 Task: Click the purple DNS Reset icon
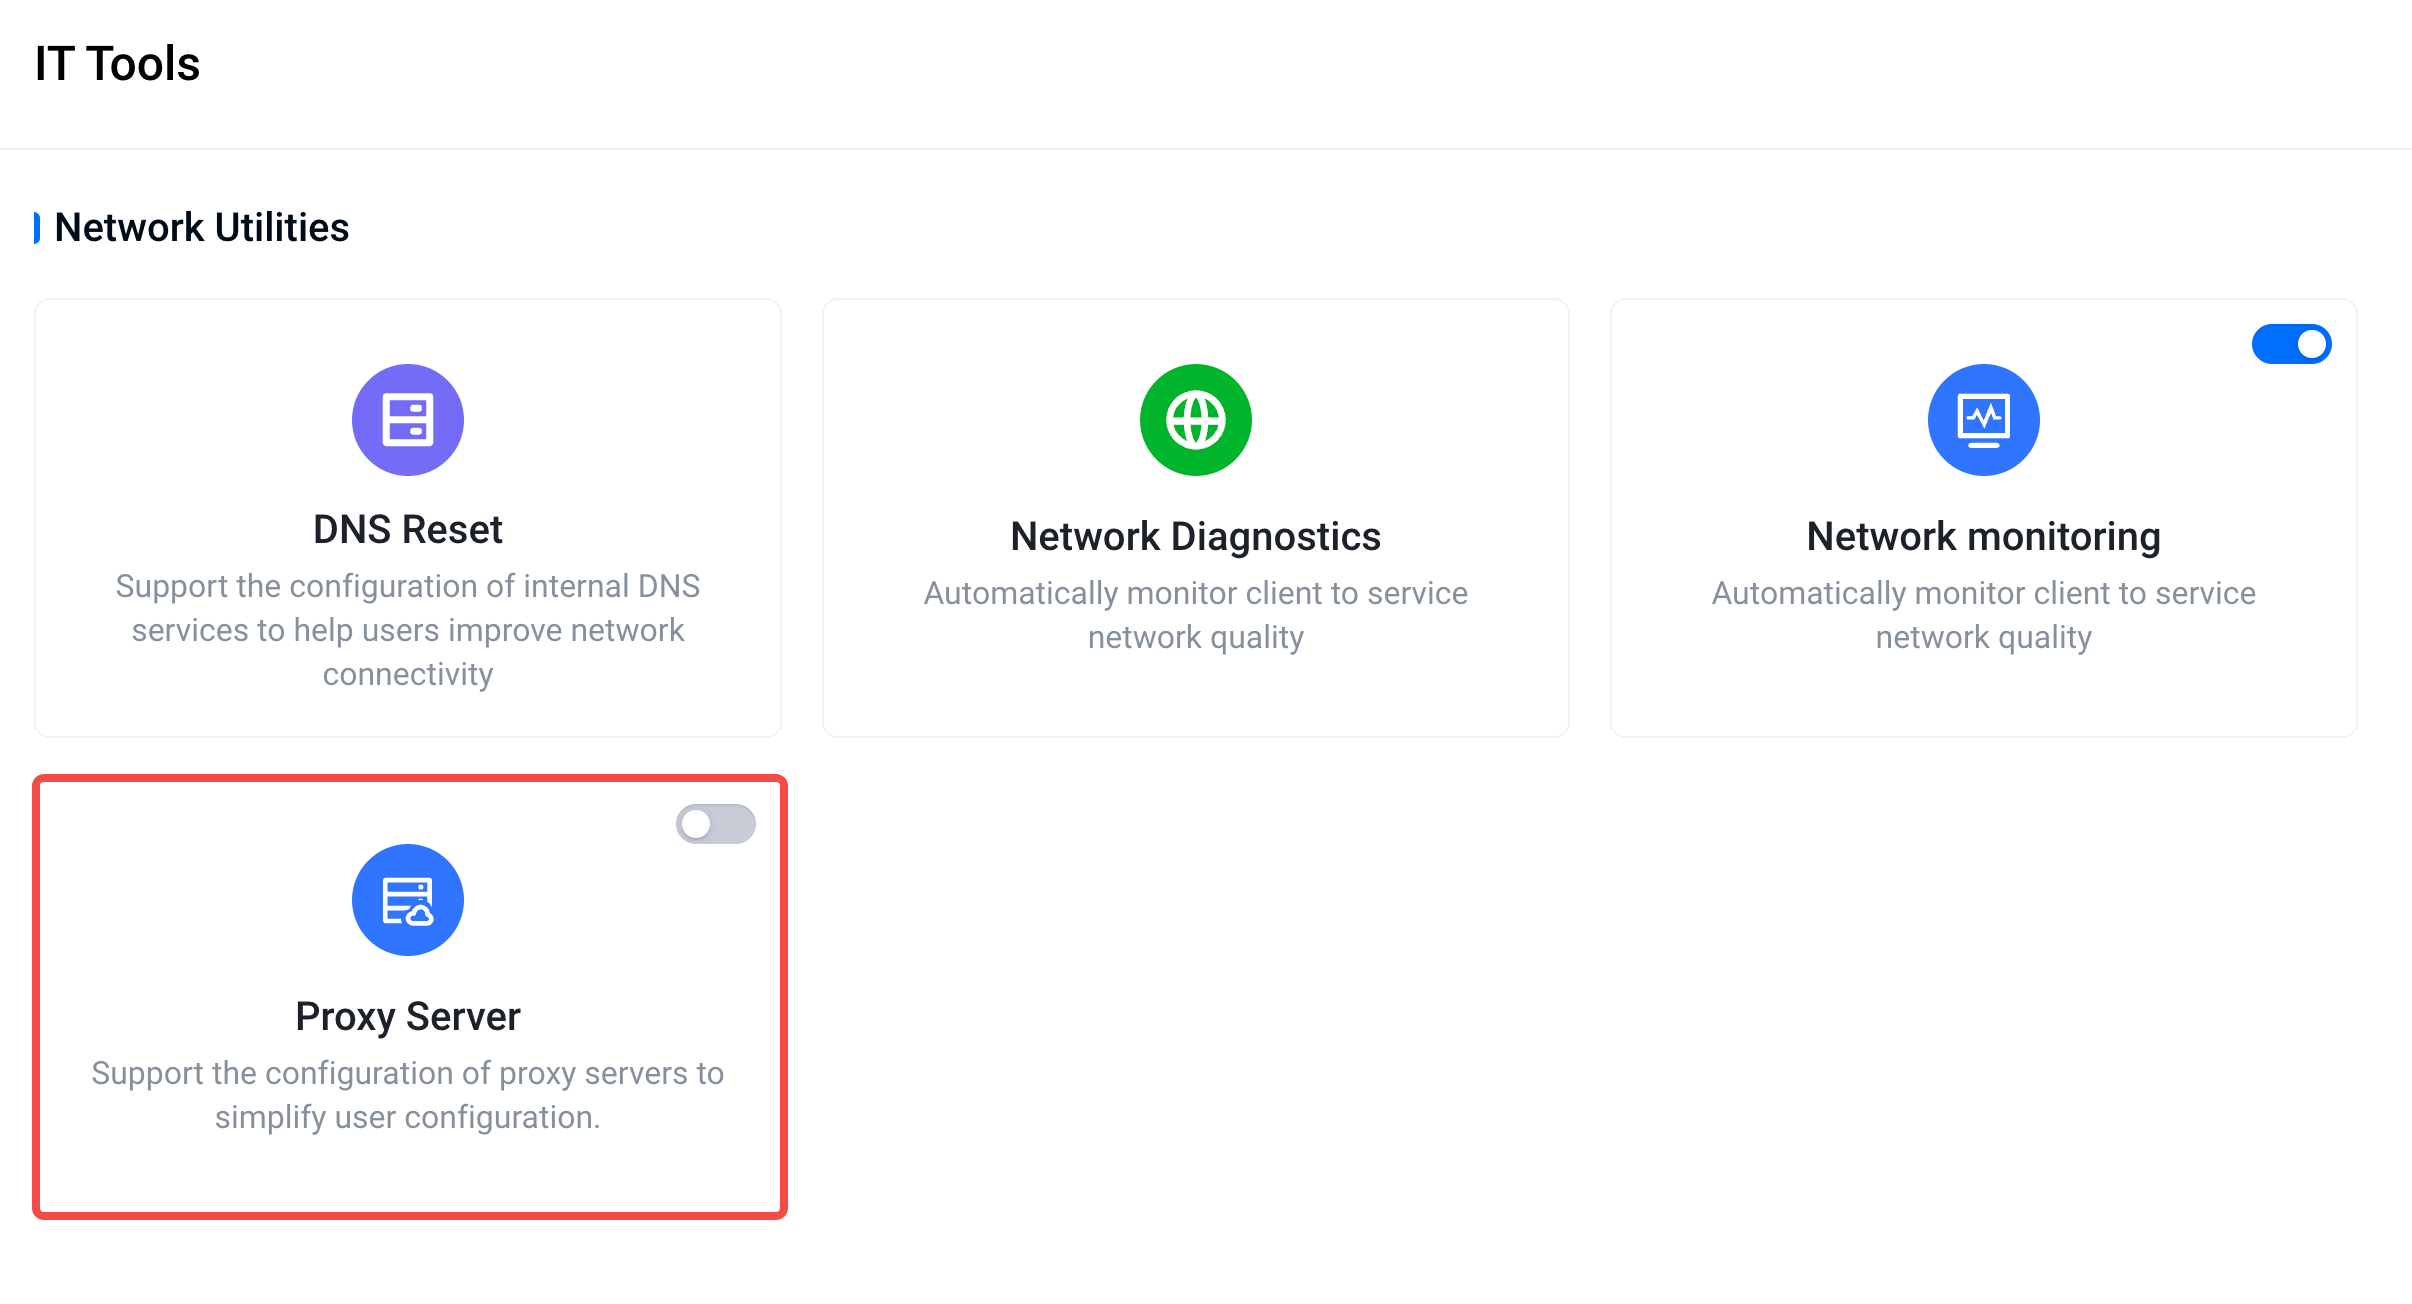tap(407, 419)
